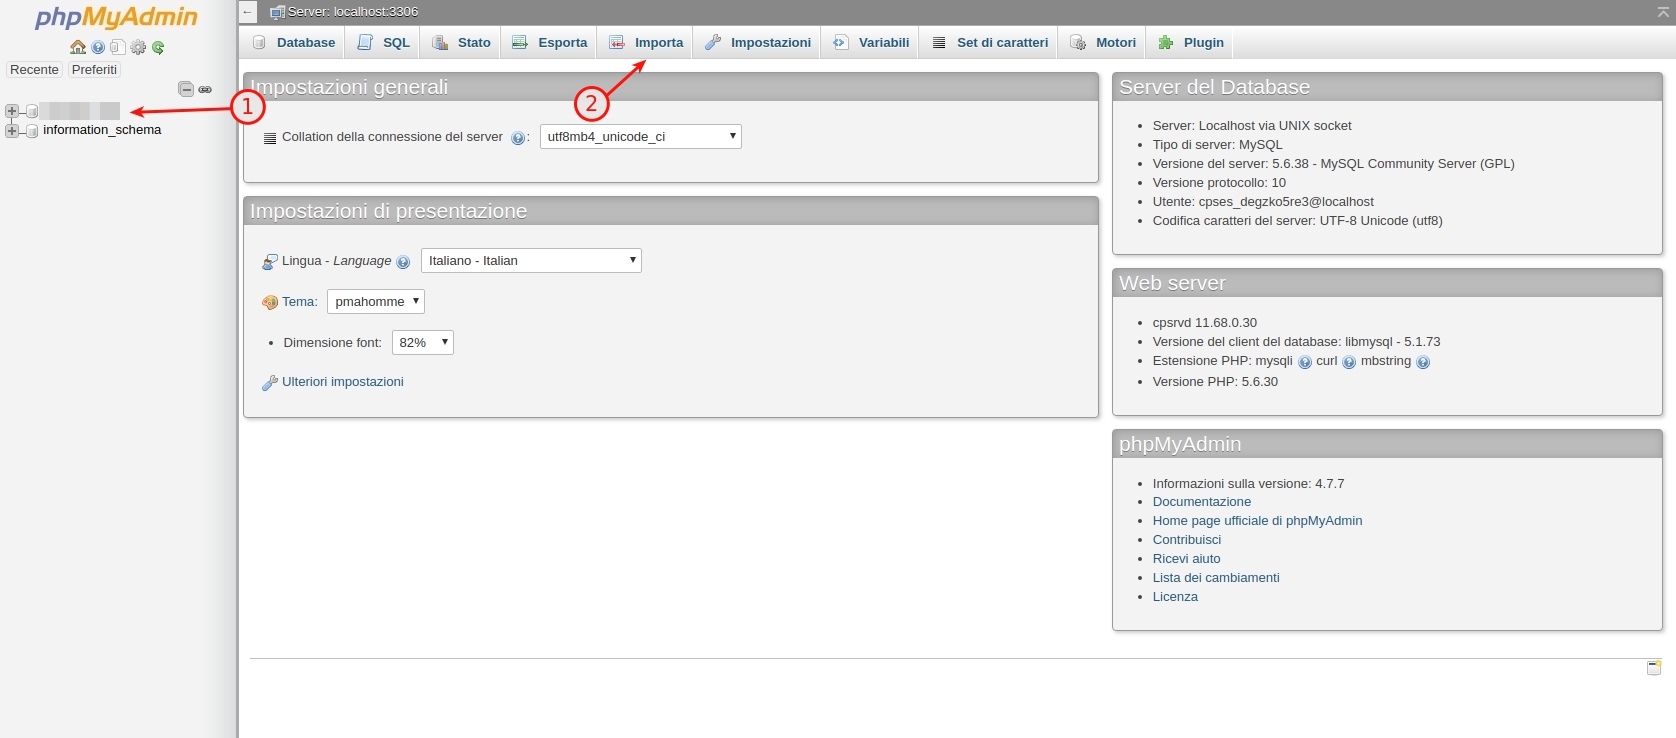Open documentation pages icon in sidebar

(x=118, y=47)
